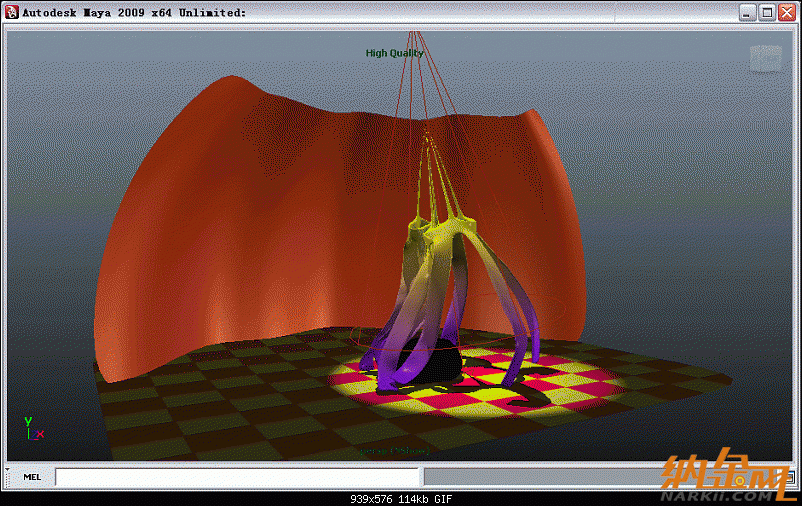The image size is (802, 506).
Task: Click the XYZ axis indicator gizmo
Action: [x=33, y=428]
